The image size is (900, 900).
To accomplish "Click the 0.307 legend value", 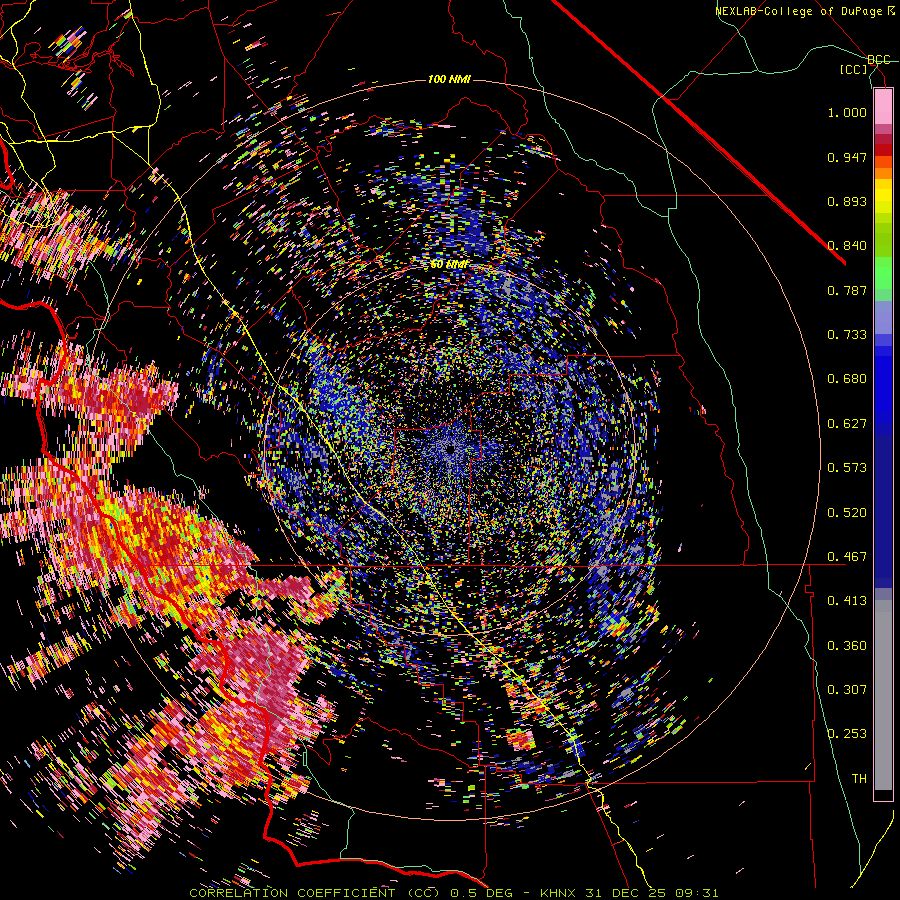I will click(x=847, y=690).
